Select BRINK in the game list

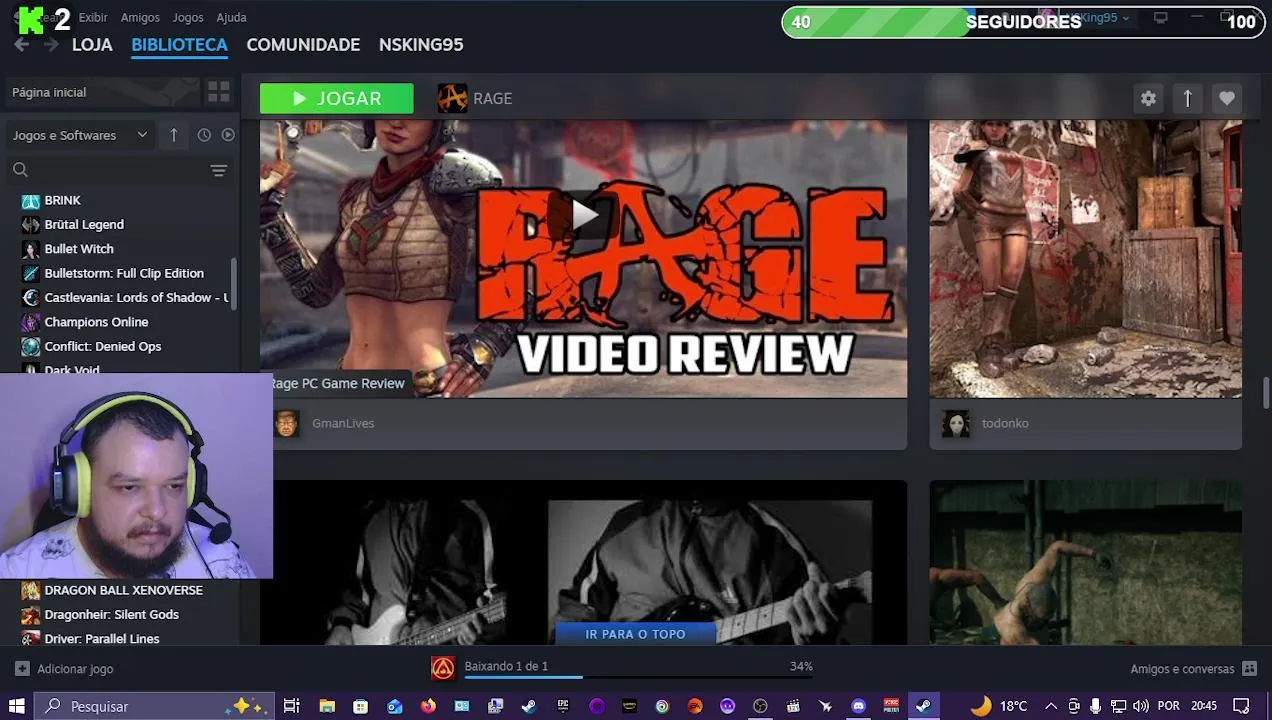coord(62,200)
